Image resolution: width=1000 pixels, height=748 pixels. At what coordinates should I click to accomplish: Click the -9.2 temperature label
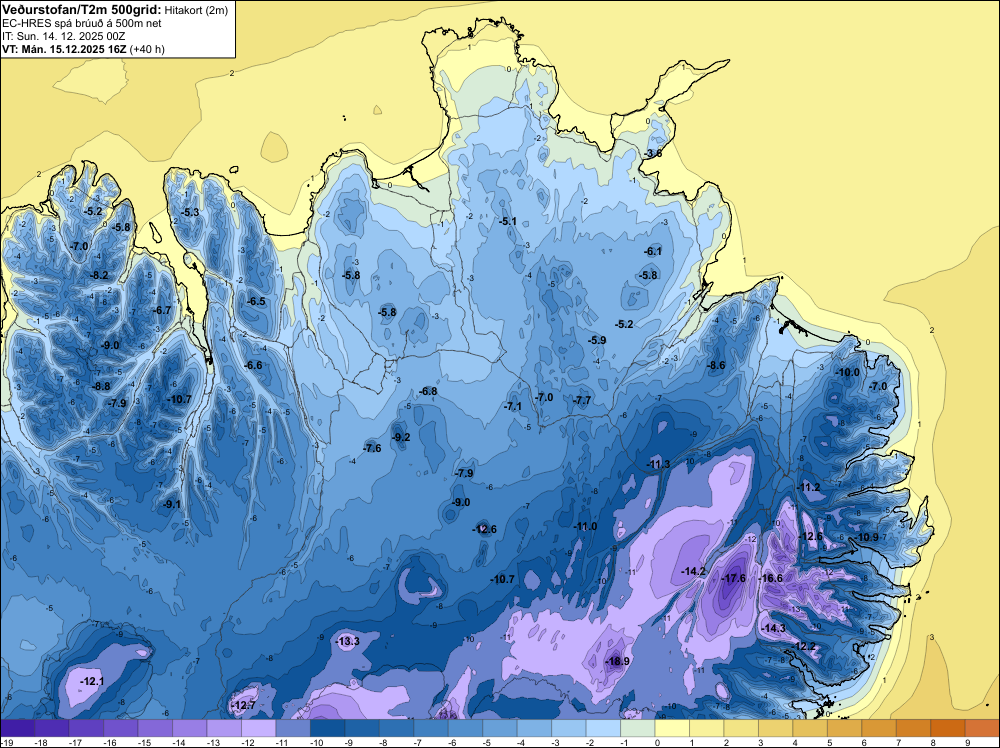point(401,437)
